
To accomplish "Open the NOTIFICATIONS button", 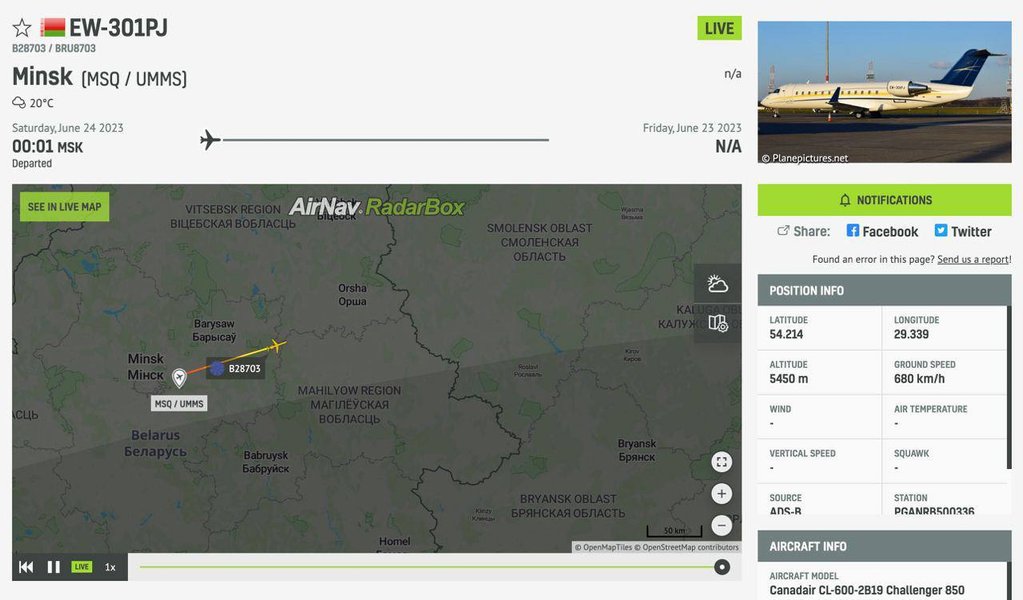I will pos(884,200).
